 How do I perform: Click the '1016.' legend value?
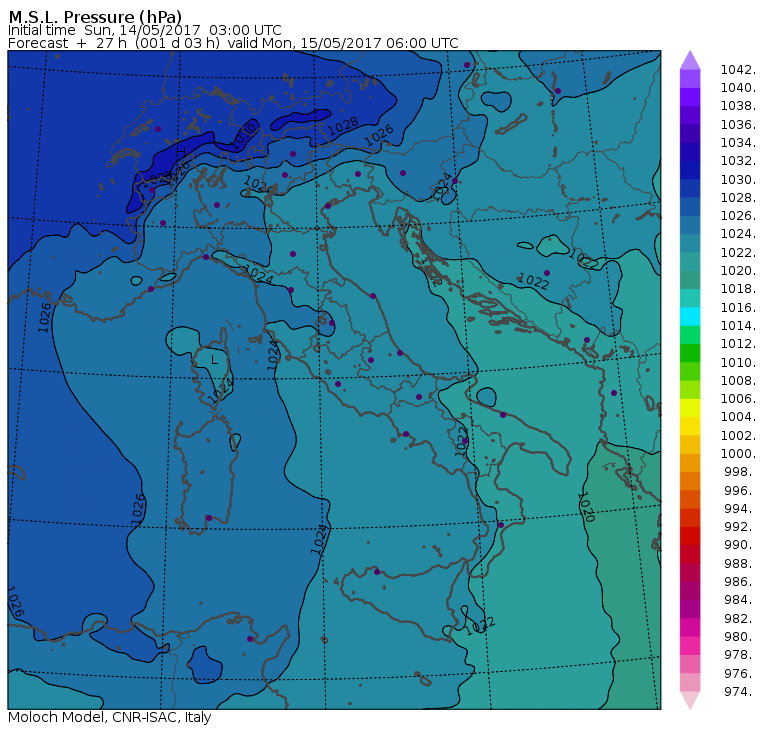(738, 307)
